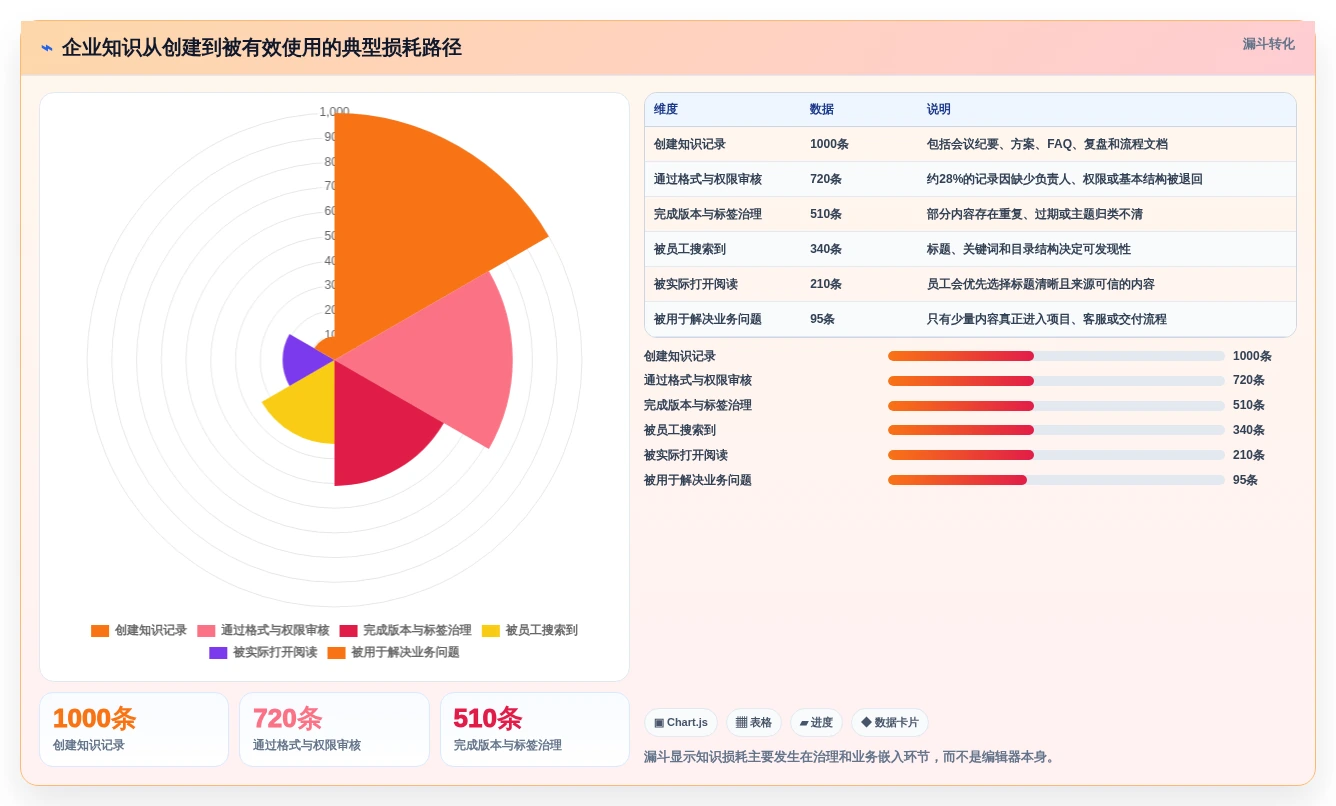
Task: Toggle 被员工搜索到 legend entry
Action: (x=529, y=631)
